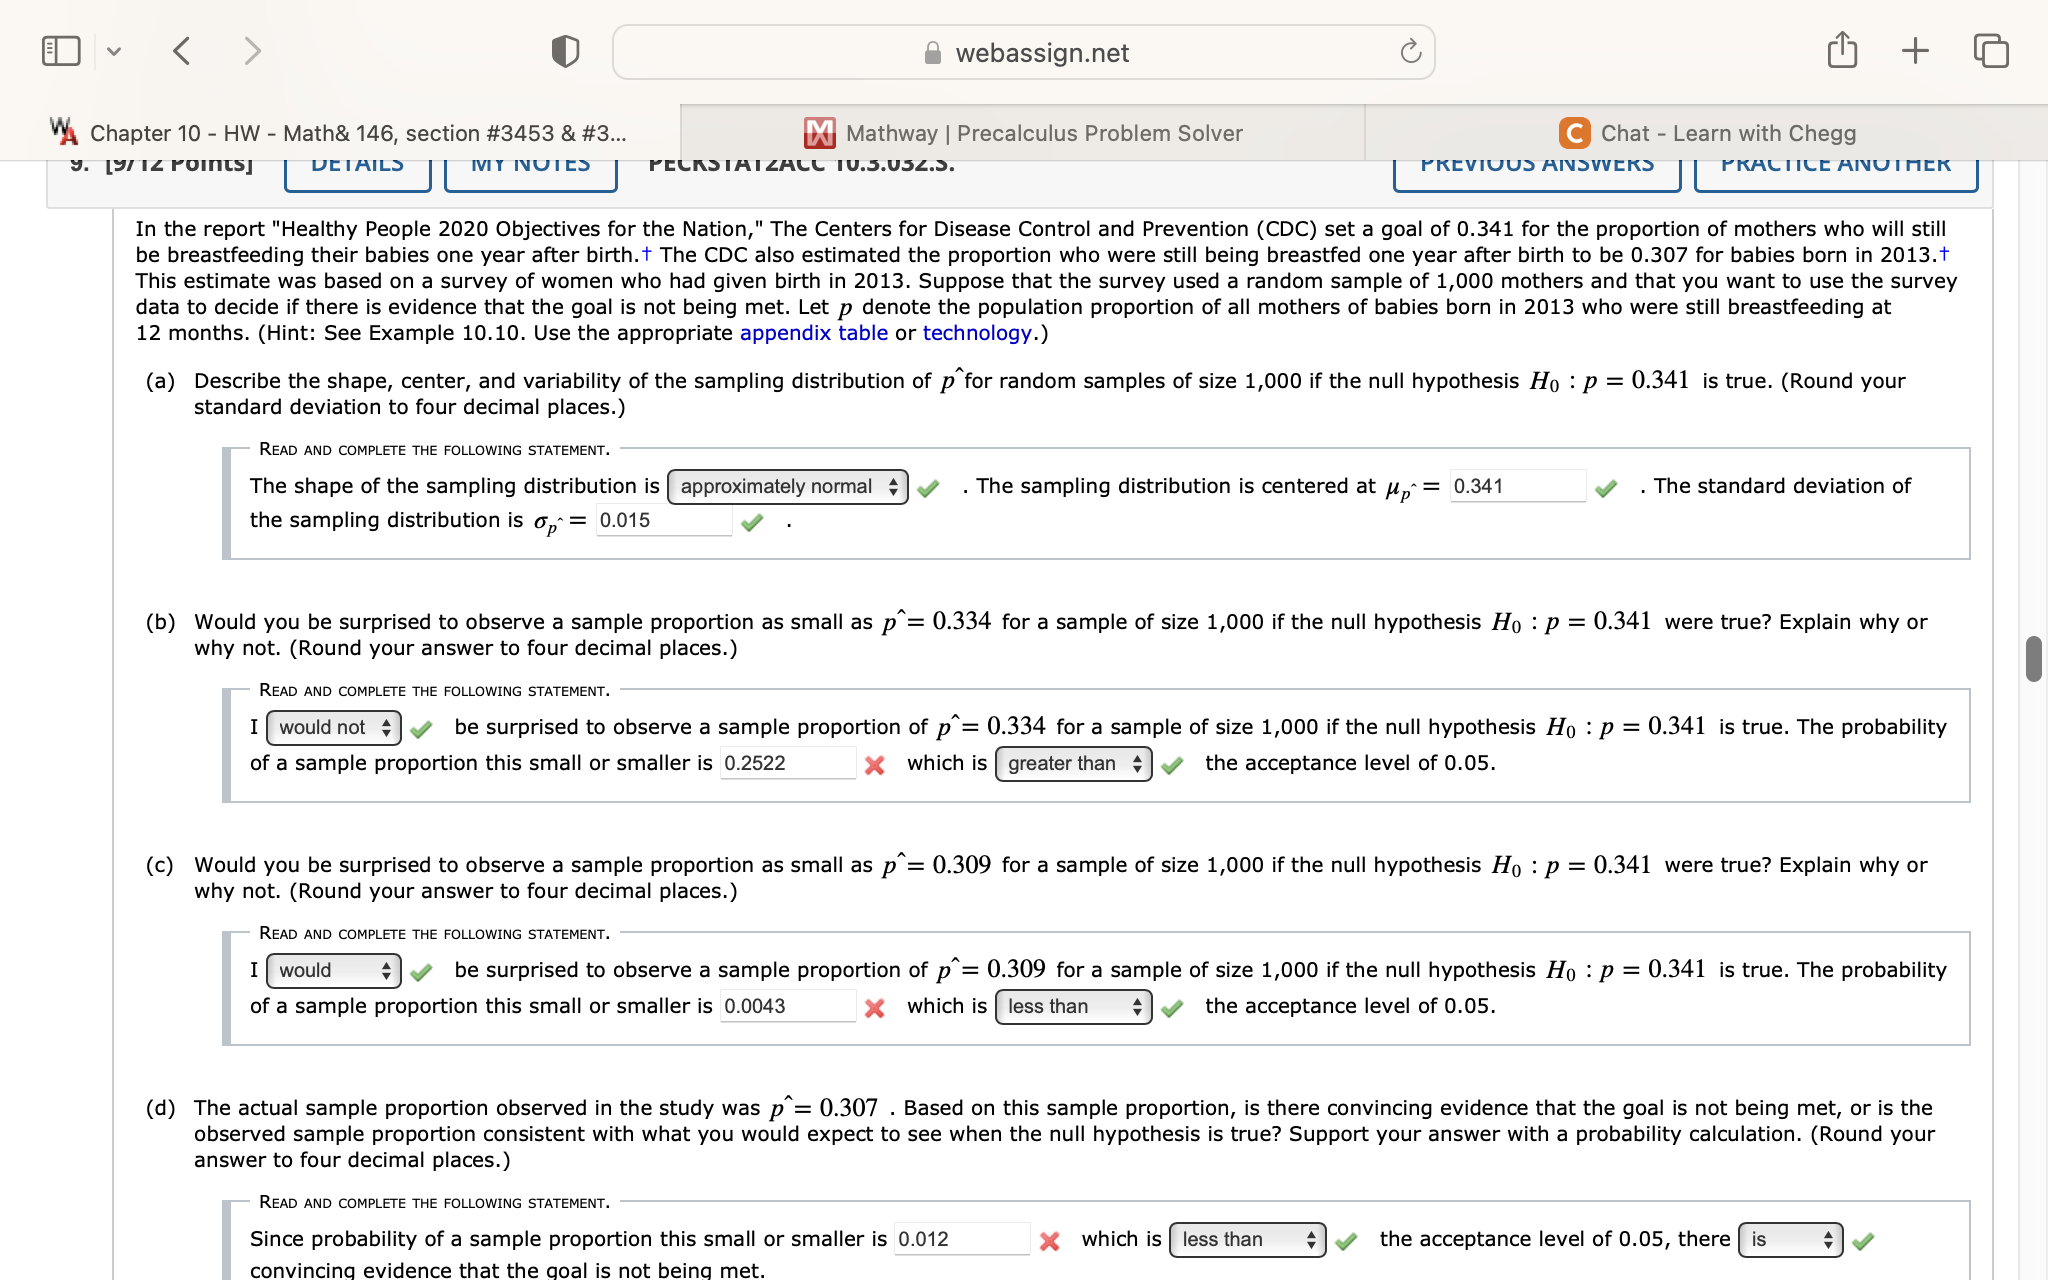Toggle the Safari sidebar panel
Screen dimensions: 2048x1280
60,49
